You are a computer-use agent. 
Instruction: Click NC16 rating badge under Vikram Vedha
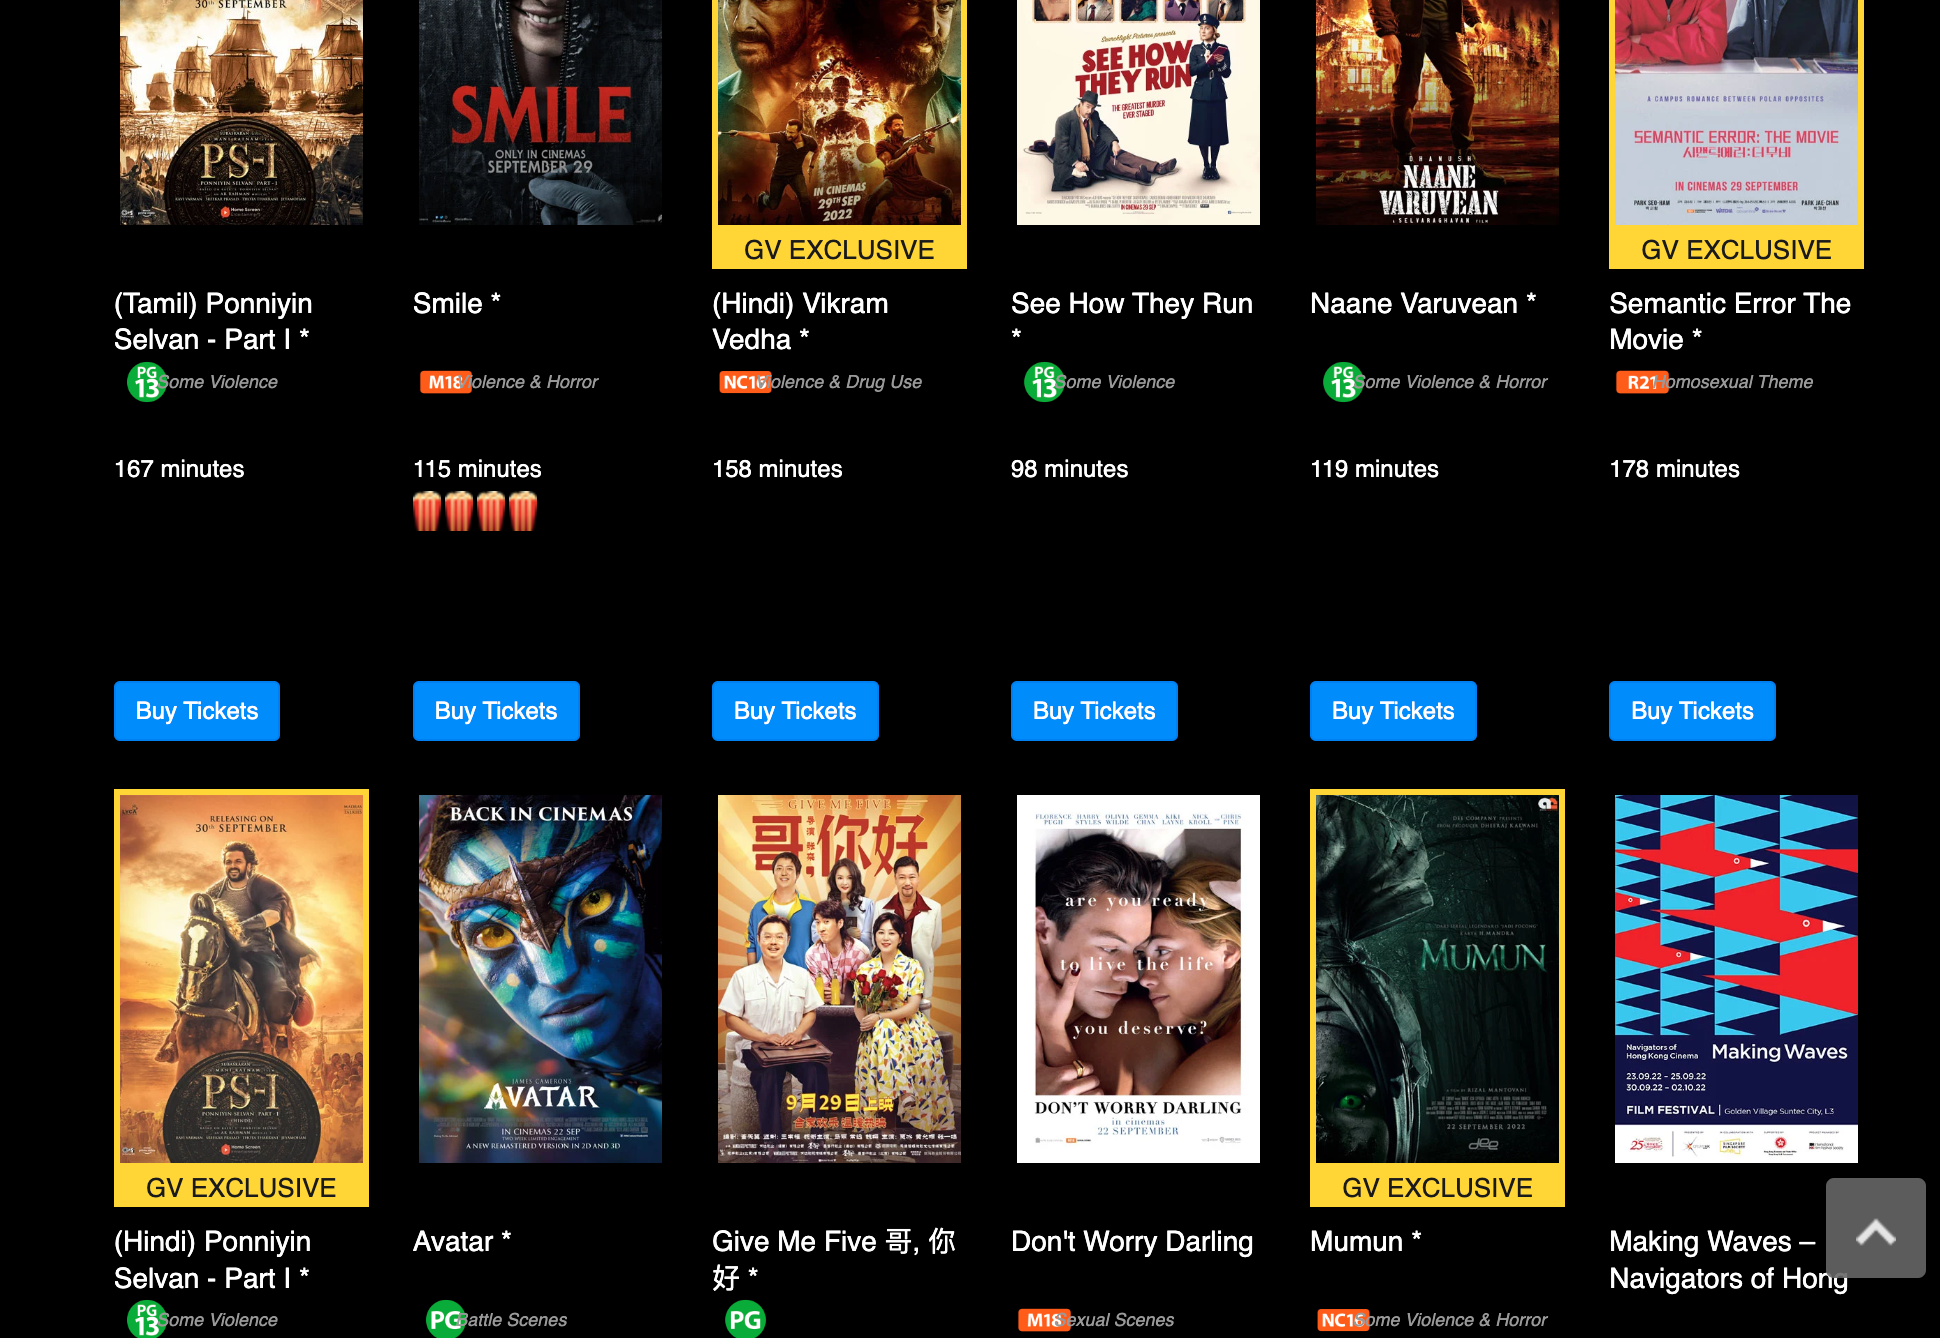click(x=745, y=382)
